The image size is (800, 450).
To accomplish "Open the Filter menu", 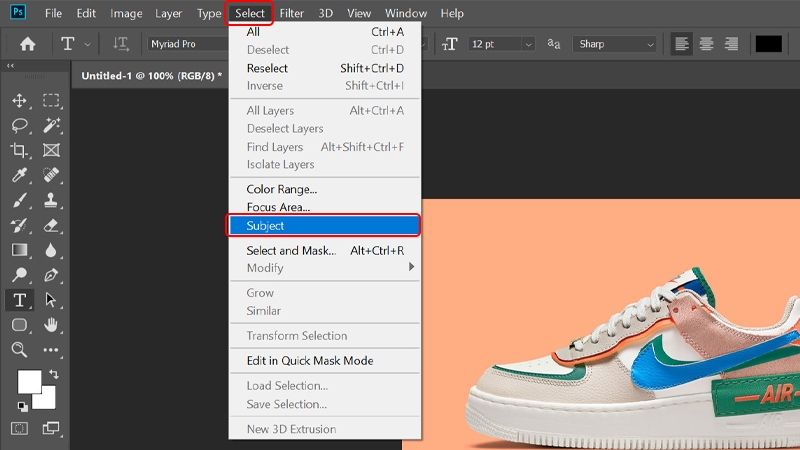I will tap(291, 13).
